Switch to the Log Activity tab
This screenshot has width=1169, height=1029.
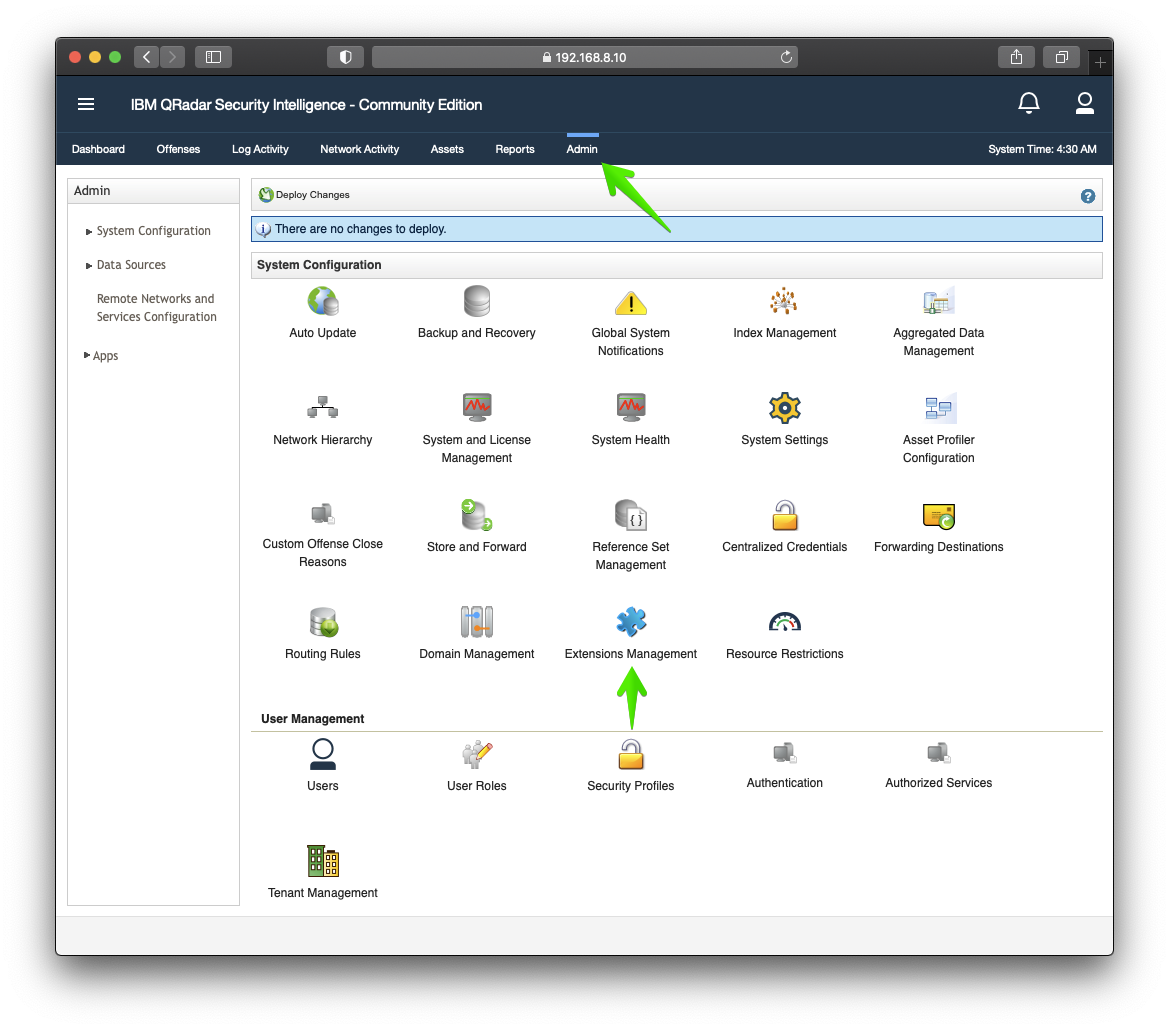(260, 149)
